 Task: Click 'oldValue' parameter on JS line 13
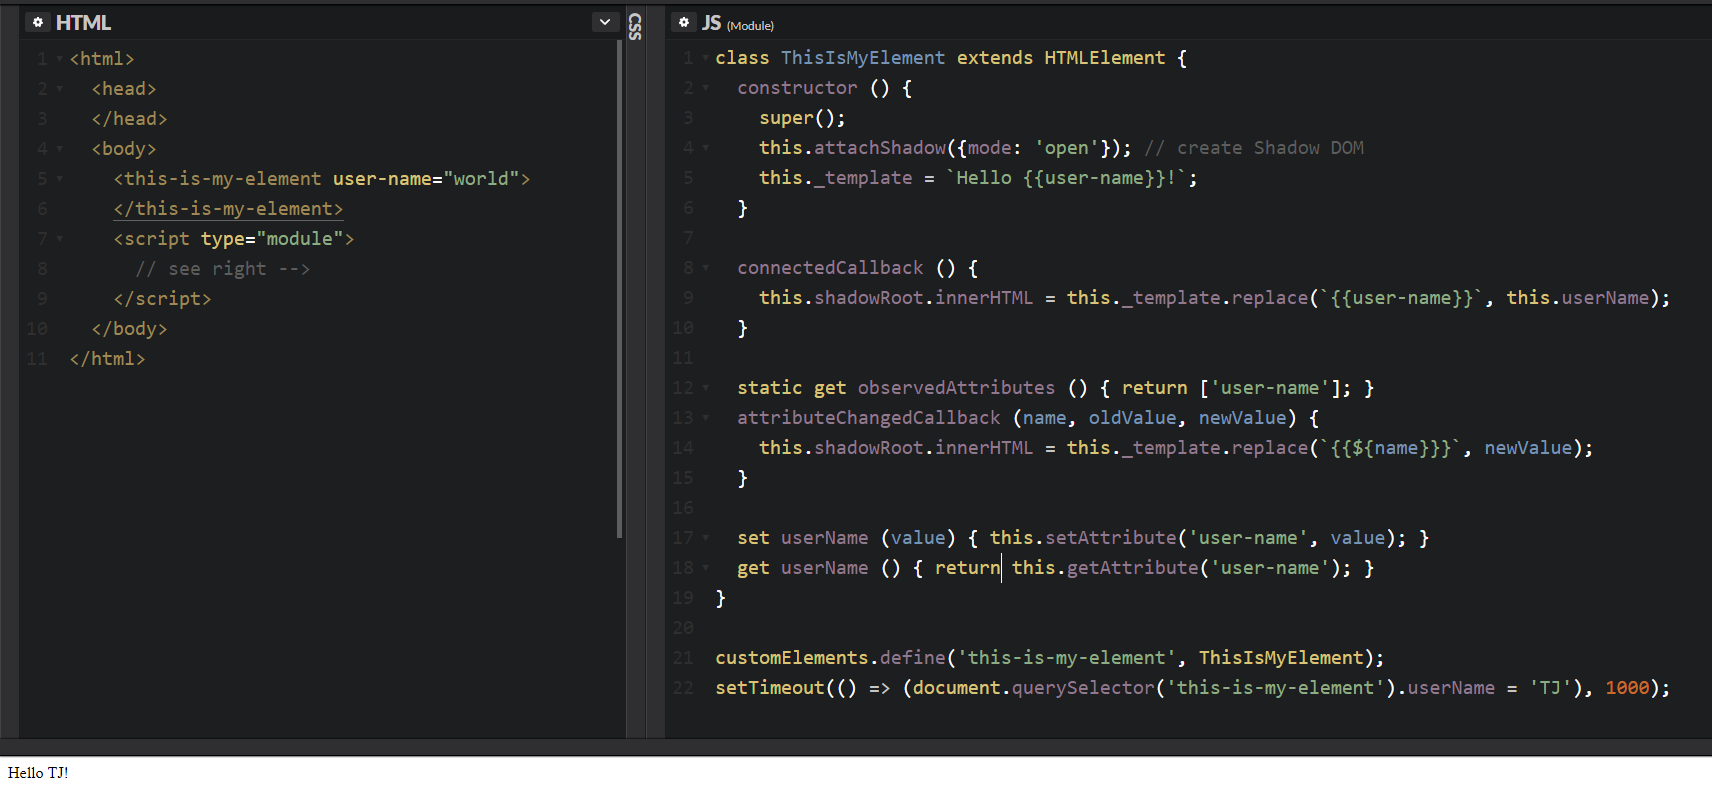pos(1133,418)
